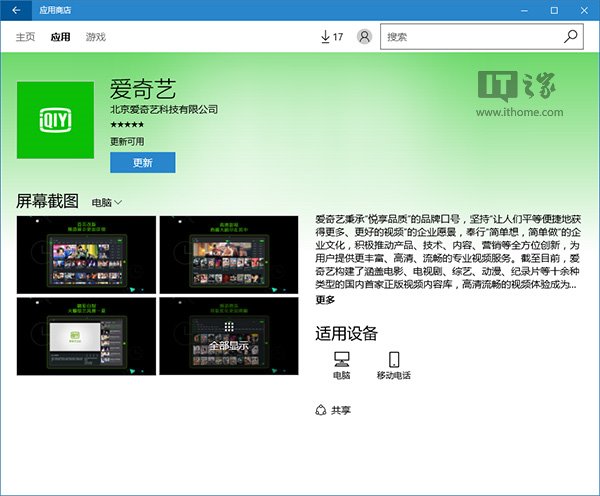Click the 爱奇艺 app title text
600x496 pixels.
pos(143,89)
